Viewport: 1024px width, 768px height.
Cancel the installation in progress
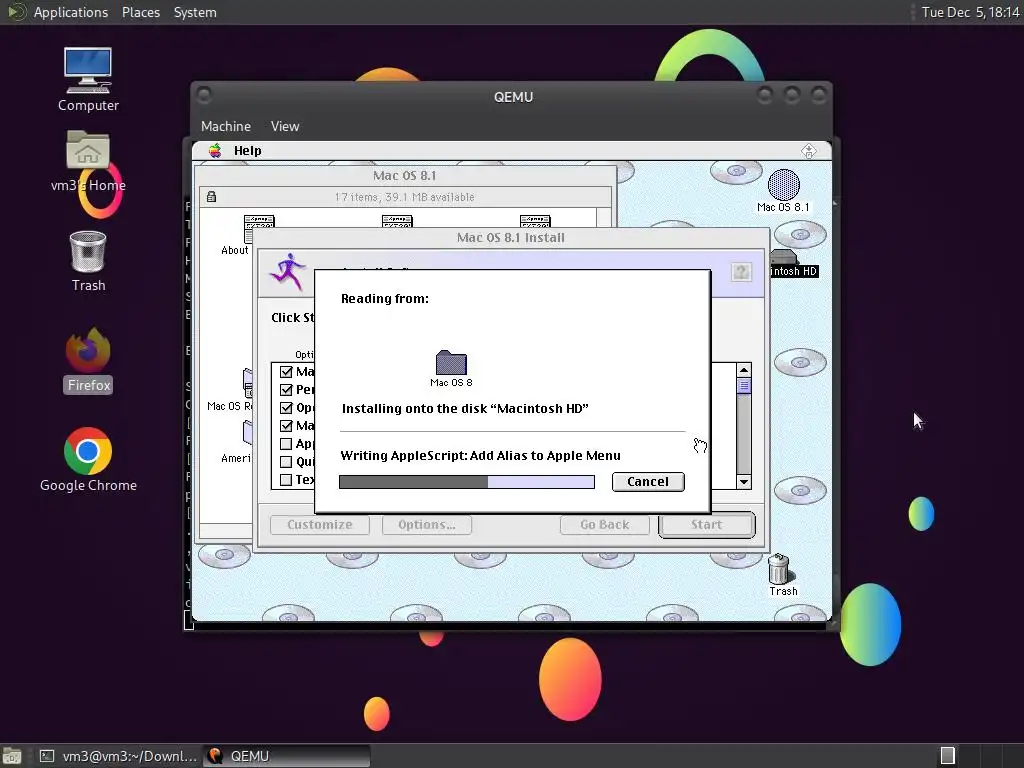[648, 481]
